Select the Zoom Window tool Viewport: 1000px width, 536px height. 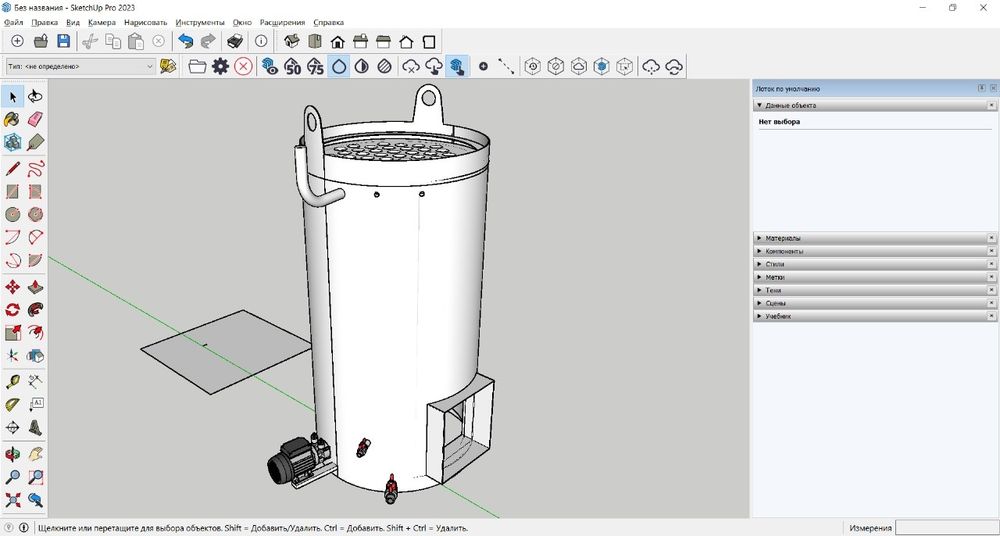click(x=36, y=477)
